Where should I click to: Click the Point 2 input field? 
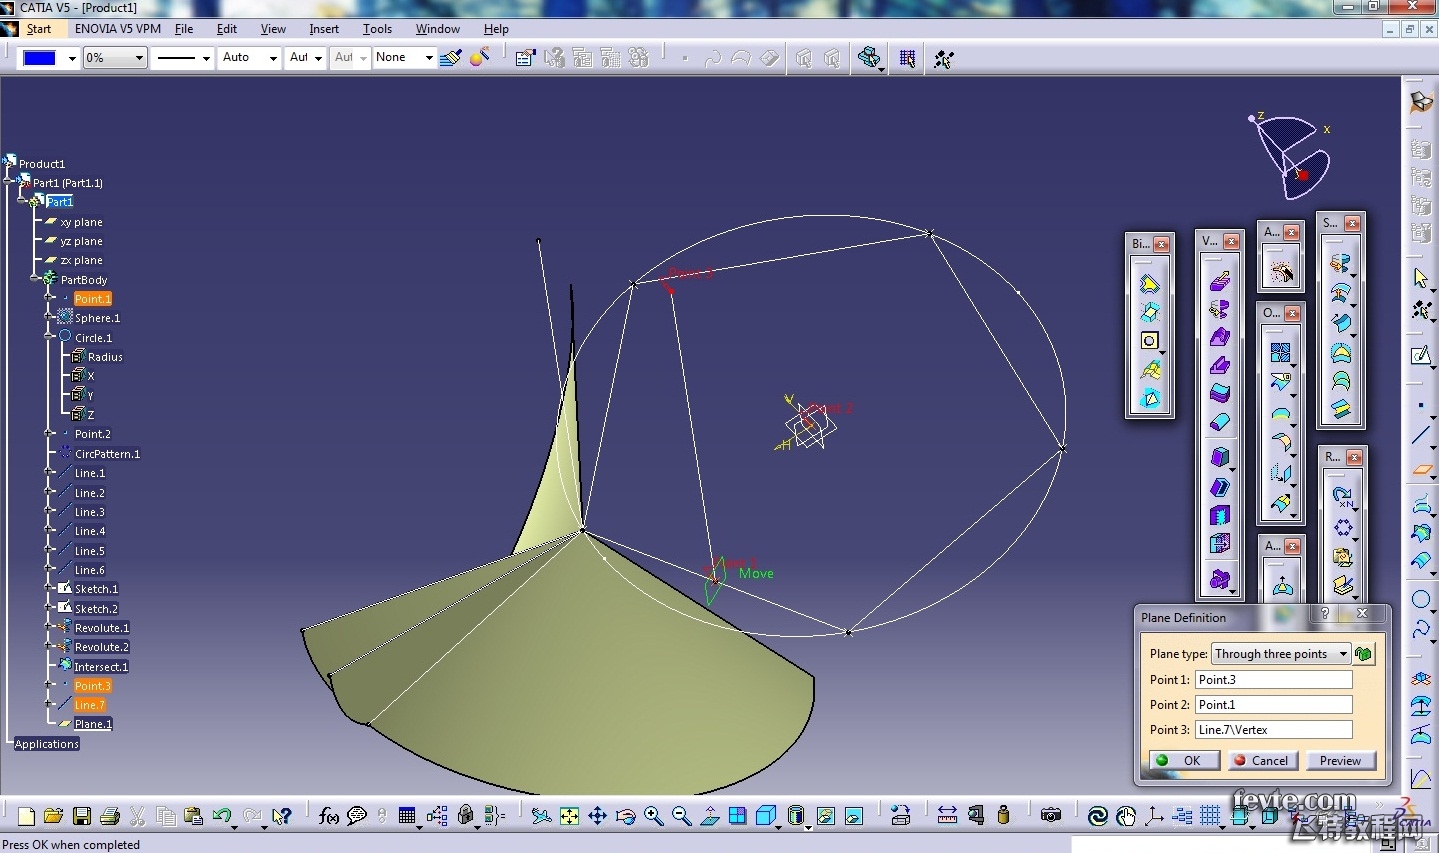click(1273, 705)
